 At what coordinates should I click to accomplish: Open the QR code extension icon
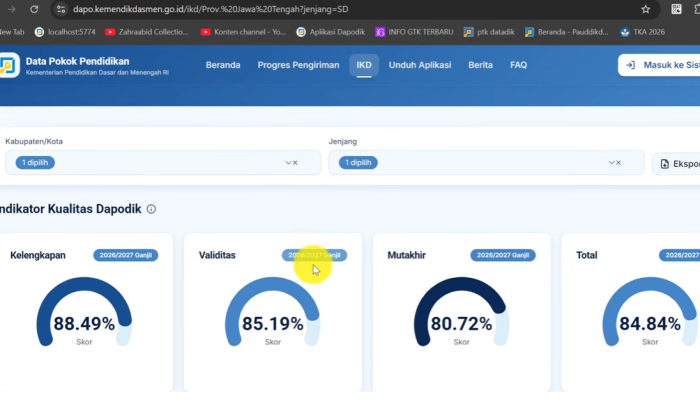pos(676,9)
